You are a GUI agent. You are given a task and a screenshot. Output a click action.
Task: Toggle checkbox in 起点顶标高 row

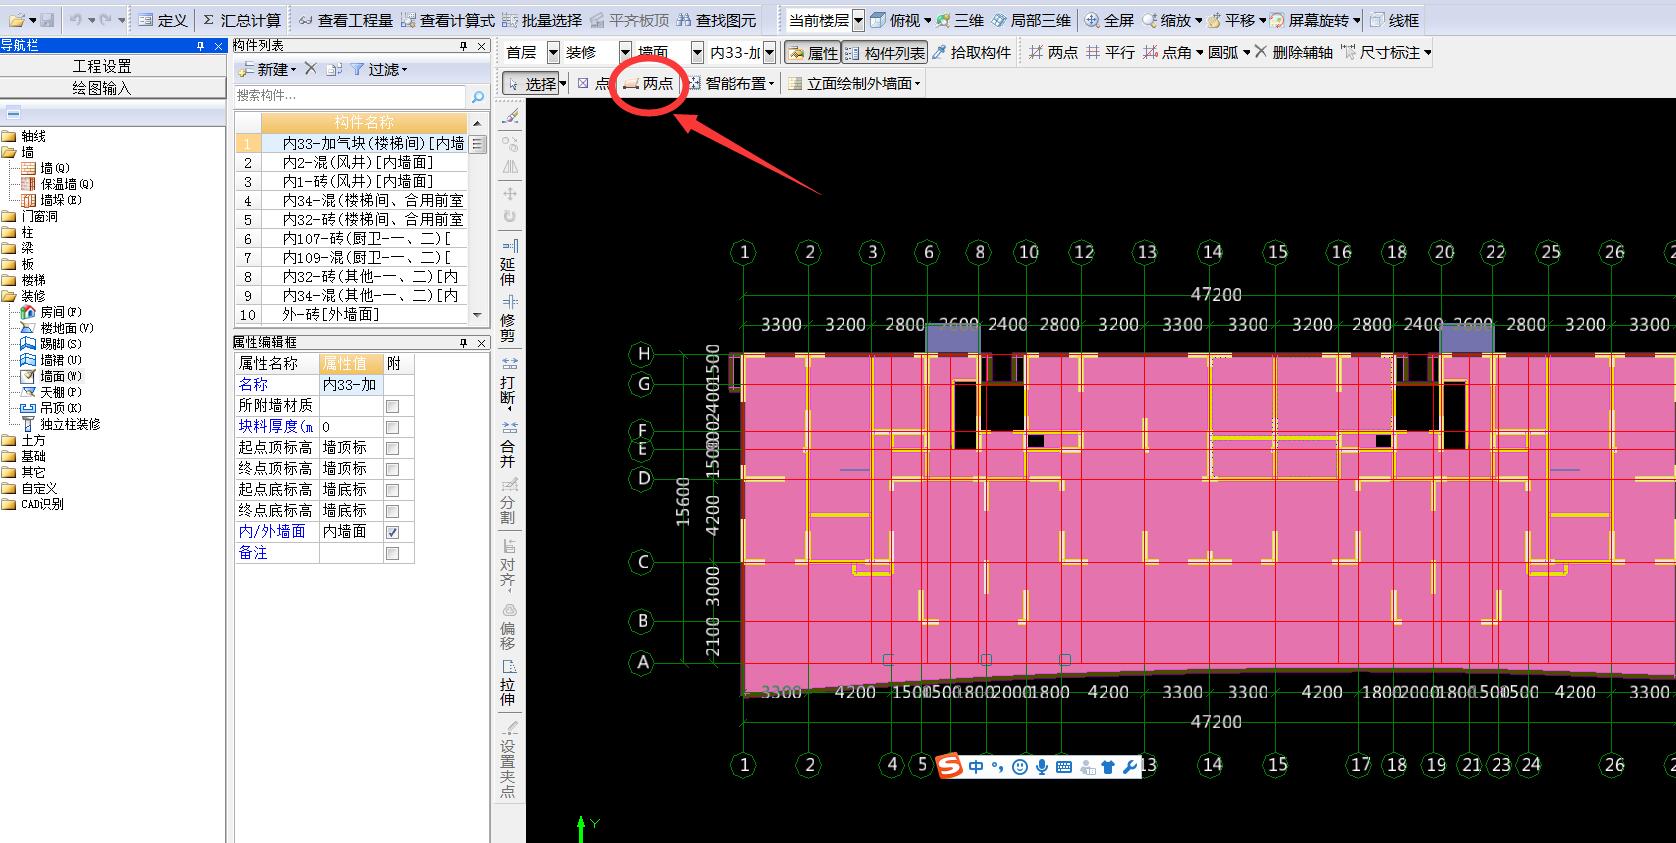pyautogui.click(x=392, y=448)
